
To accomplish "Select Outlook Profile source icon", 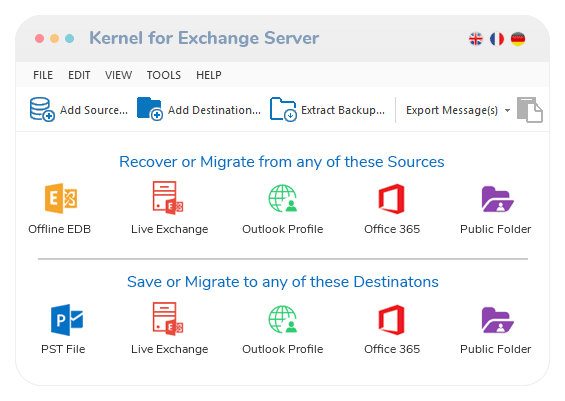I will (x=283, y=198).
